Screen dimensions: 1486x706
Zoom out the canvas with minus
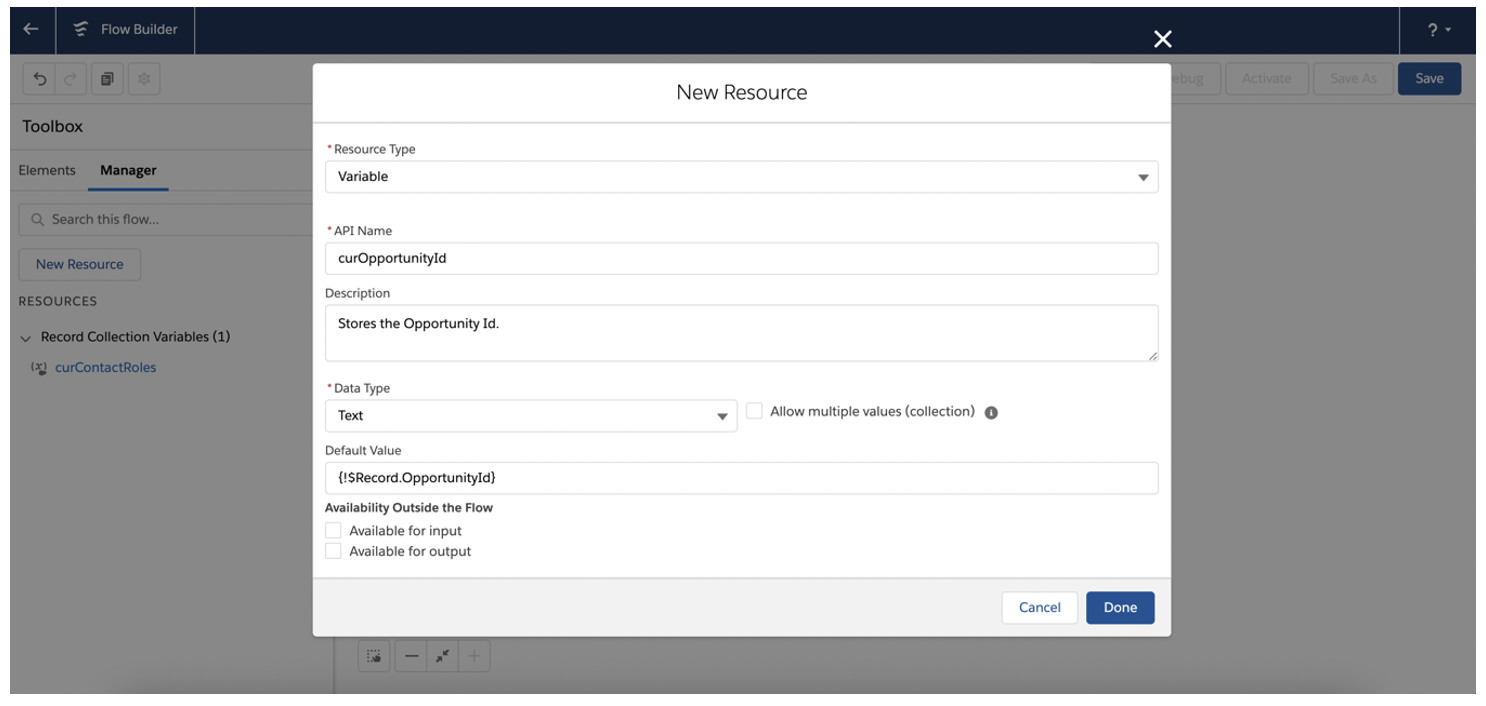click(x=411, y=657)
